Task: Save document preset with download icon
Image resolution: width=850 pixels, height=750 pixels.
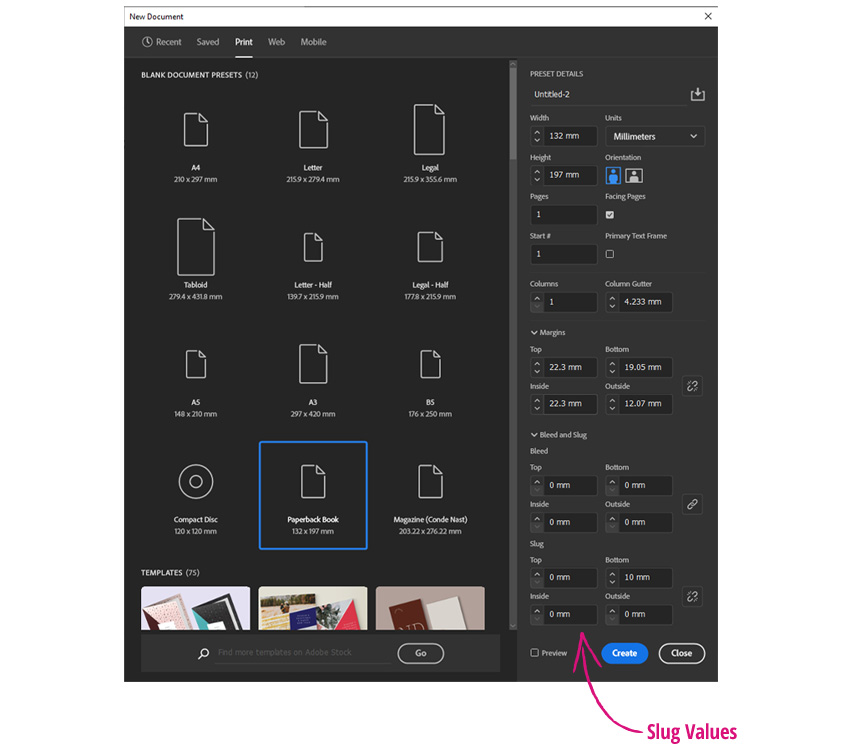Action: pos(697,94)
